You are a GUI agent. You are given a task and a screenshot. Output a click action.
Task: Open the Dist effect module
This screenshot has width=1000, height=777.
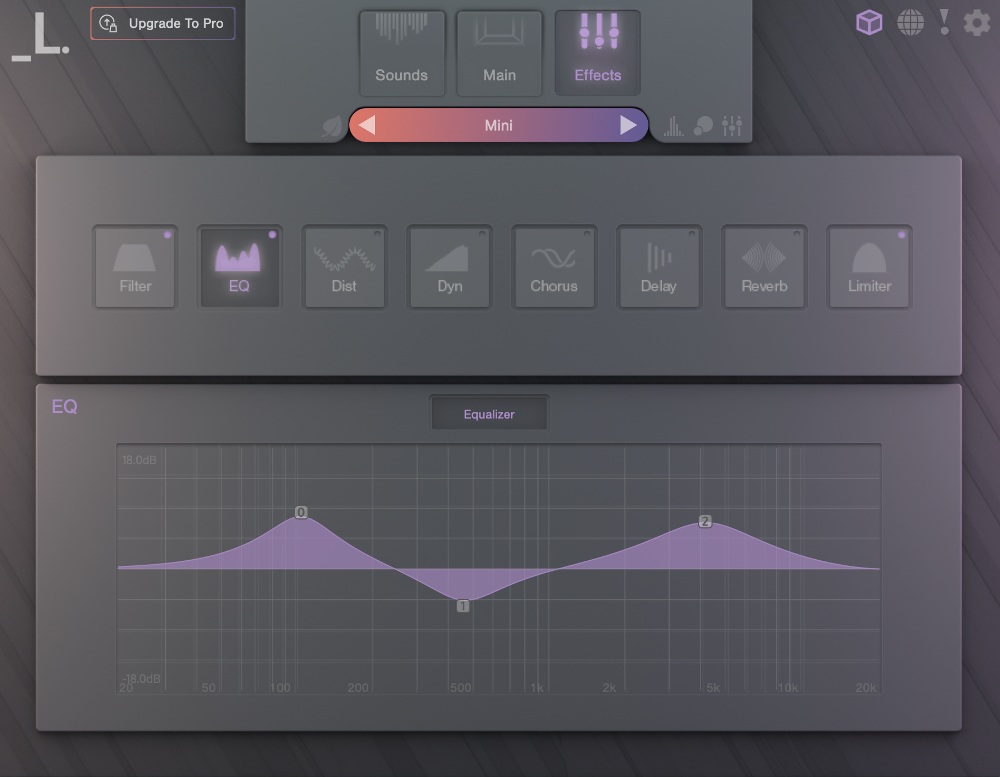coord(344,266)
